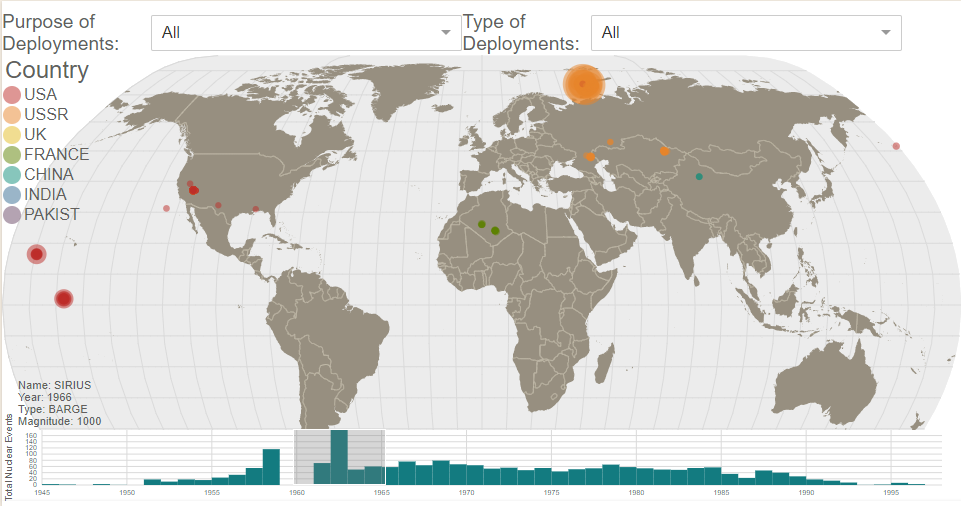Select the USA legend color swatch
This screenshot has height=506, width=961.
tap(12, 94)
